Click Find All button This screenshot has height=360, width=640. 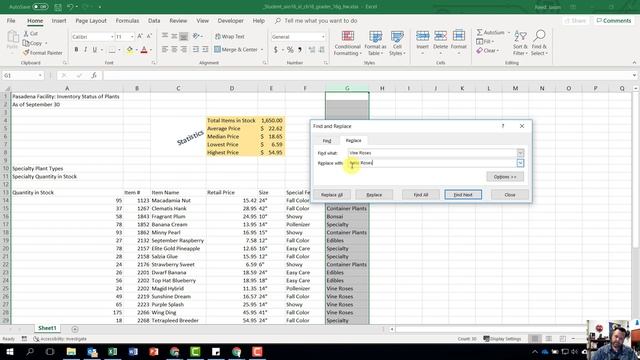click(x=421, y=195)
